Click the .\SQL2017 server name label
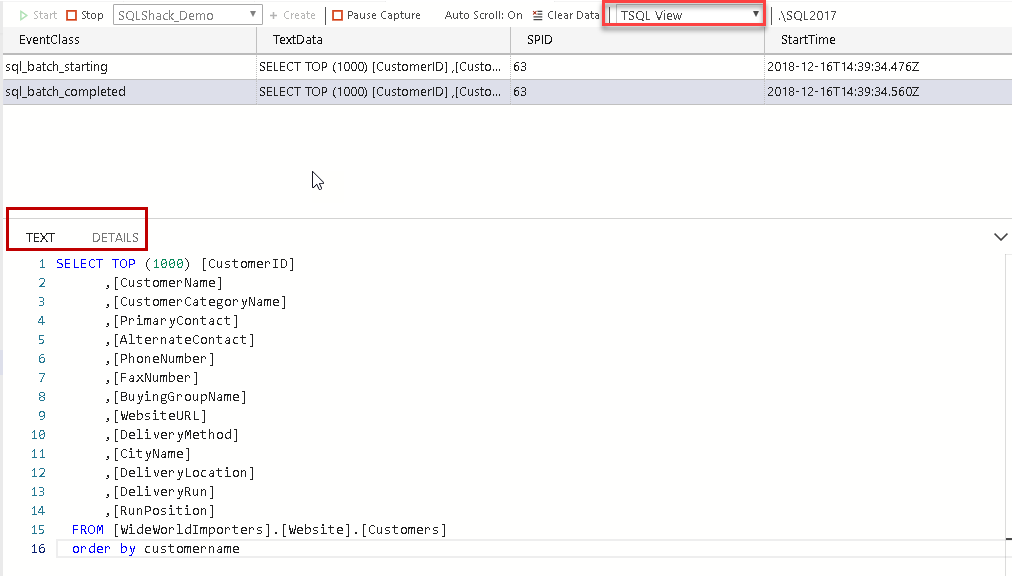The image size is (1012, 576). tap(807, 15)
